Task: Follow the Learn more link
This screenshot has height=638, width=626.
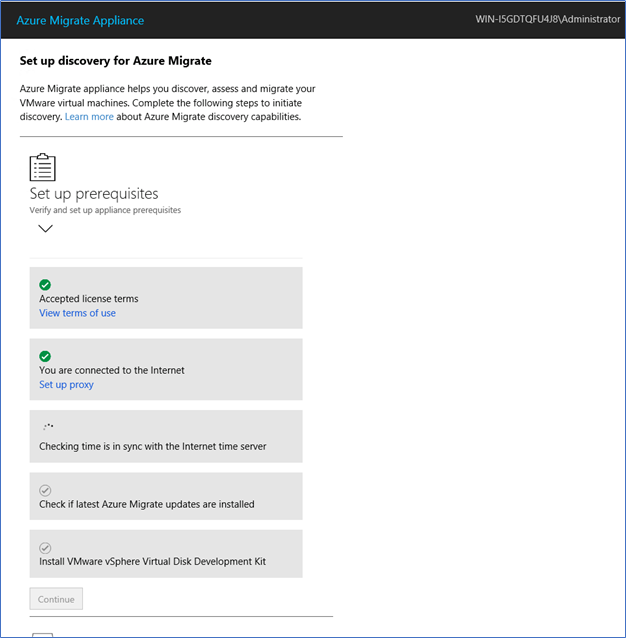Action: (89, 117)
